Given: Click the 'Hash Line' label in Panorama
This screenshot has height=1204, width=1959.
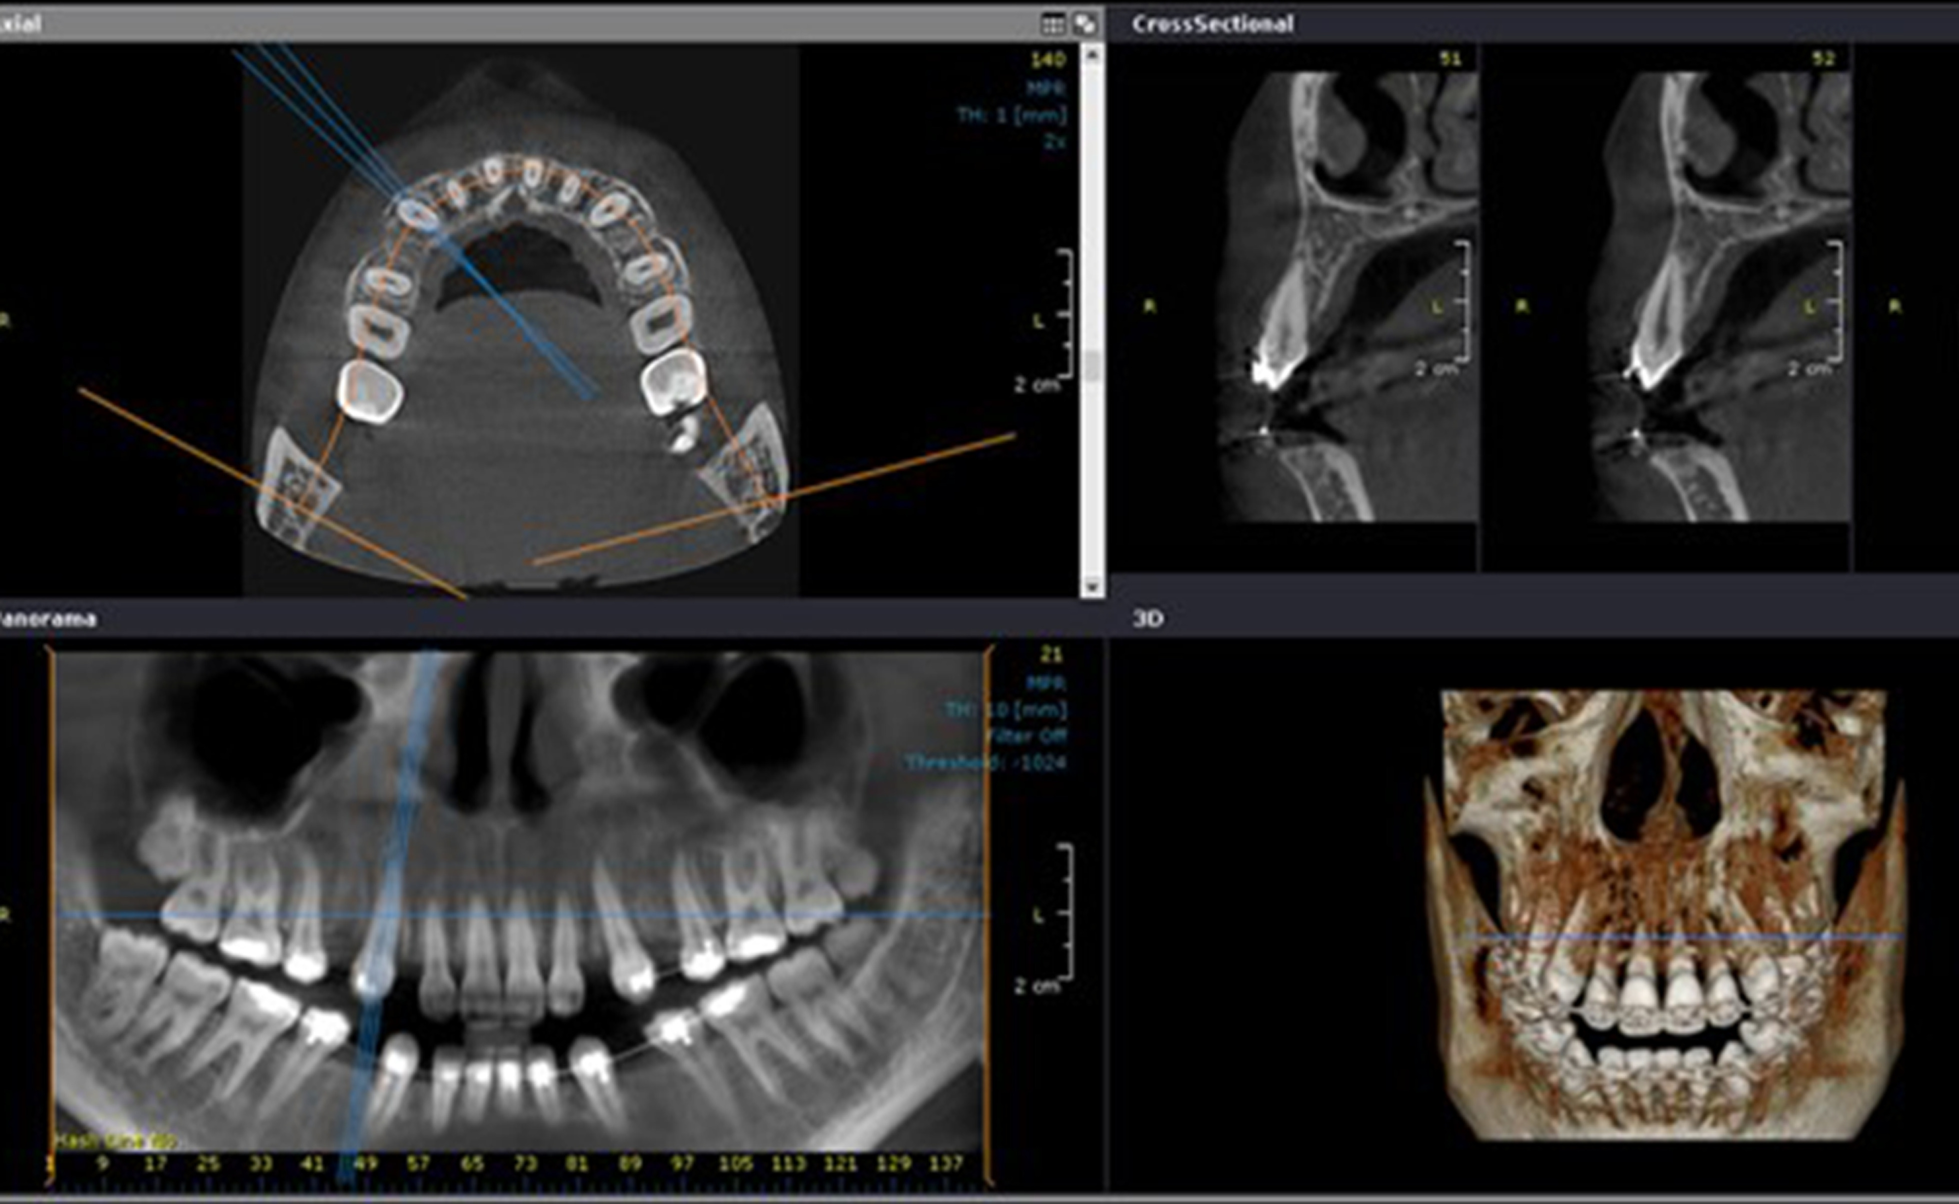Looking at the screenshot, I should (115, 1141).
